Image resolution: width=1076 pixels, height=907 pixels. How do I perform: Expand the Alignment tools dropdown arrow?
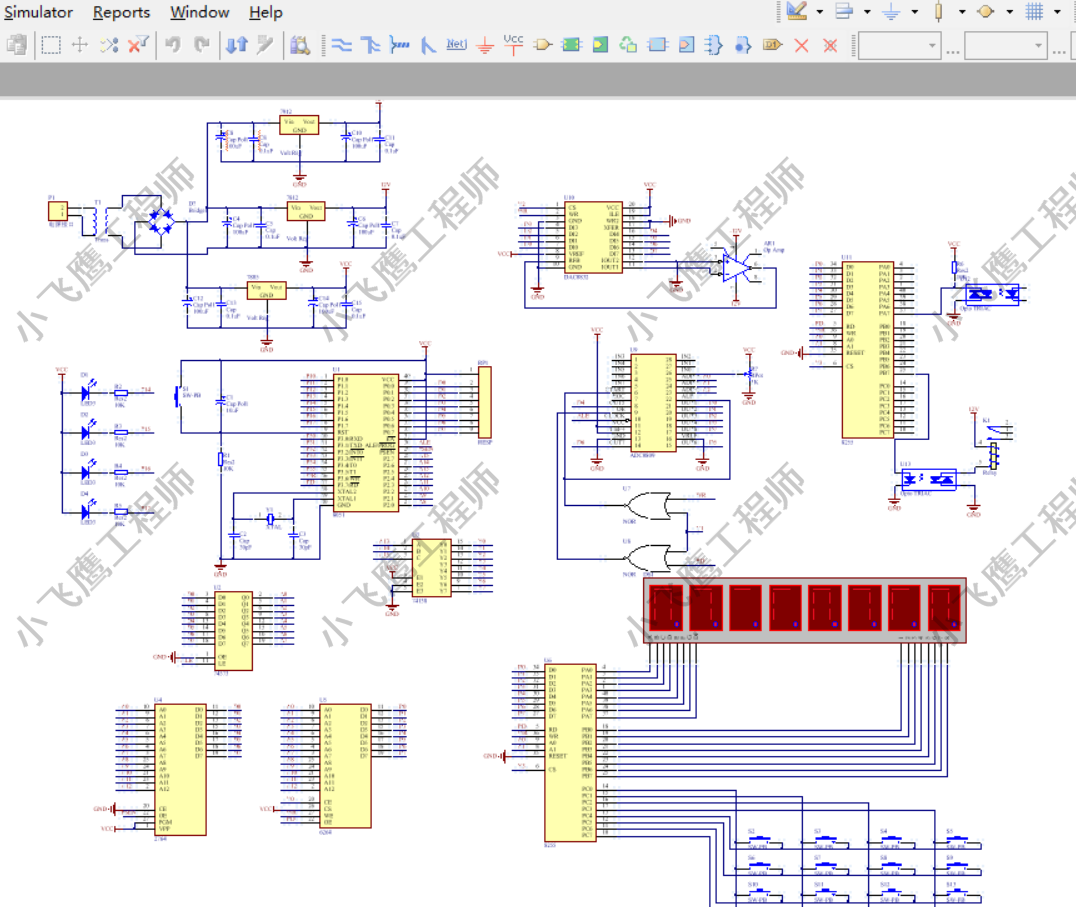pyautogui.click(x=867, y=12)
